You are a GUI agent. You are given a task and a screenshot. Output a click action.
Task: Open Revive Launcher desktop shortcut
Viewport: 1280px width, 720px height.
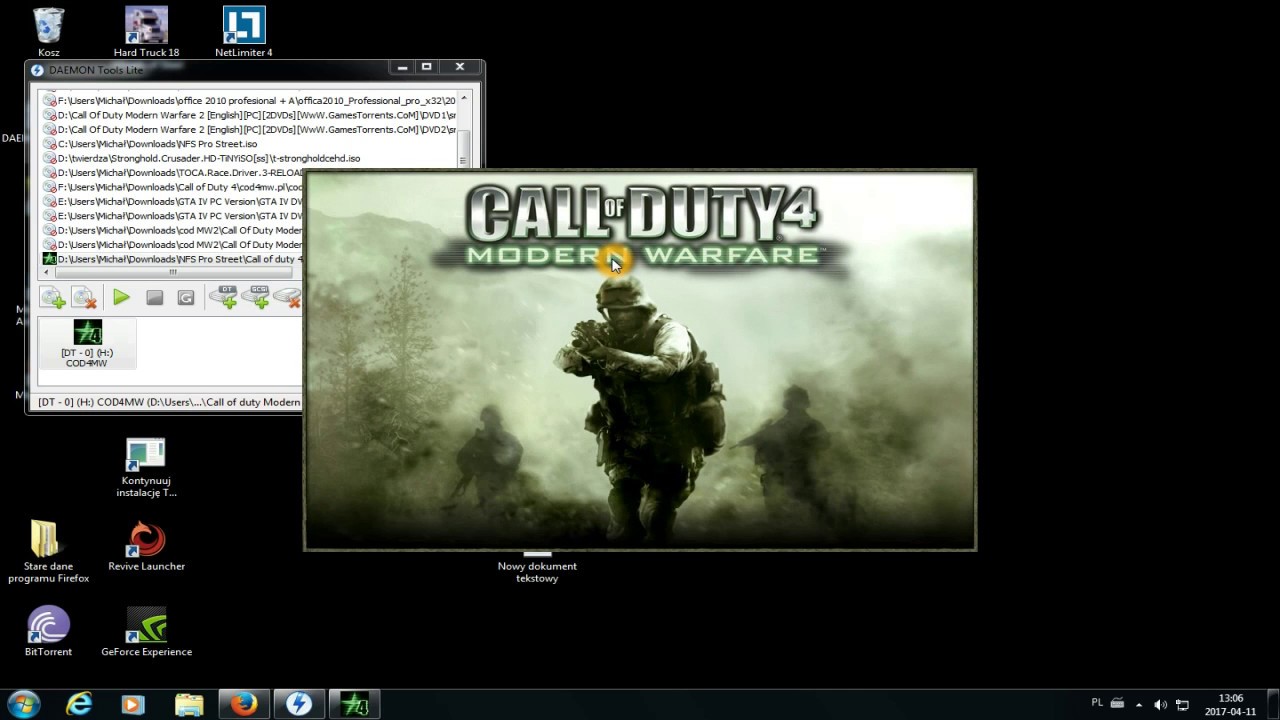[x=146, y=547]
